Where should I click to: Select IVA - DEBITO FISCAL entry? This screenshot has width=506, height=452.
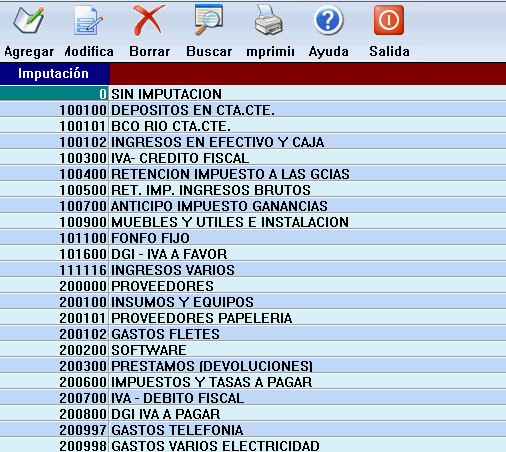pos(253,398)
